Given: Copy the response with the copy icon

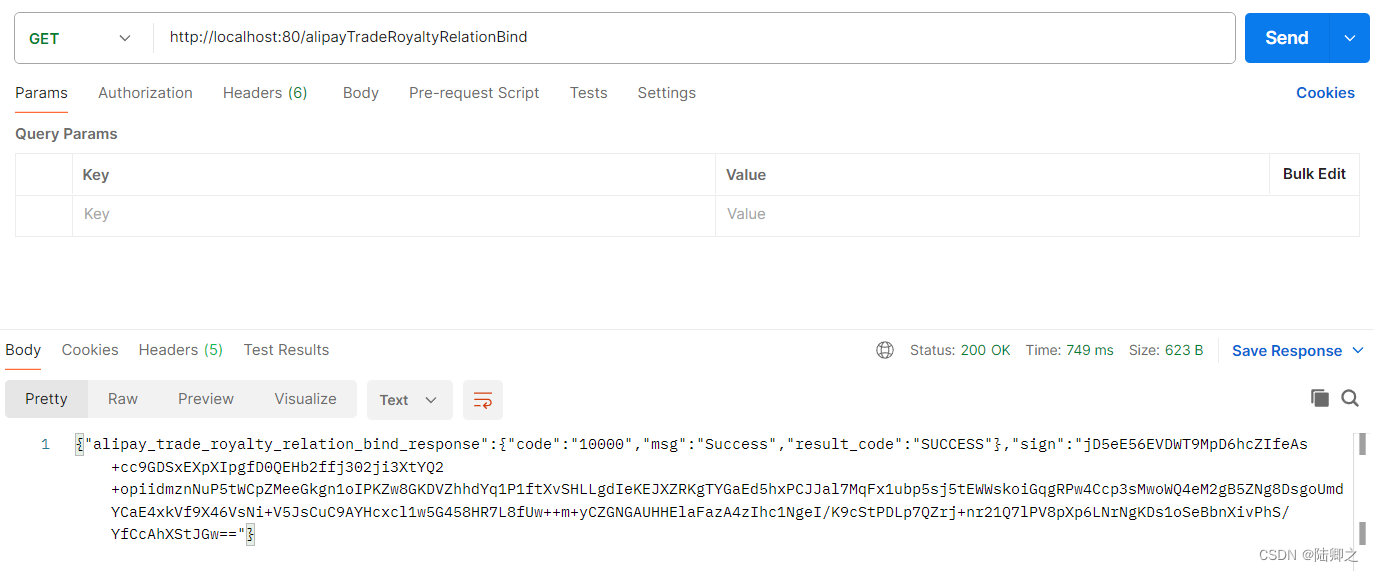Looking at the screenshot, I should pyautogui.click(x=1320, y=398).
